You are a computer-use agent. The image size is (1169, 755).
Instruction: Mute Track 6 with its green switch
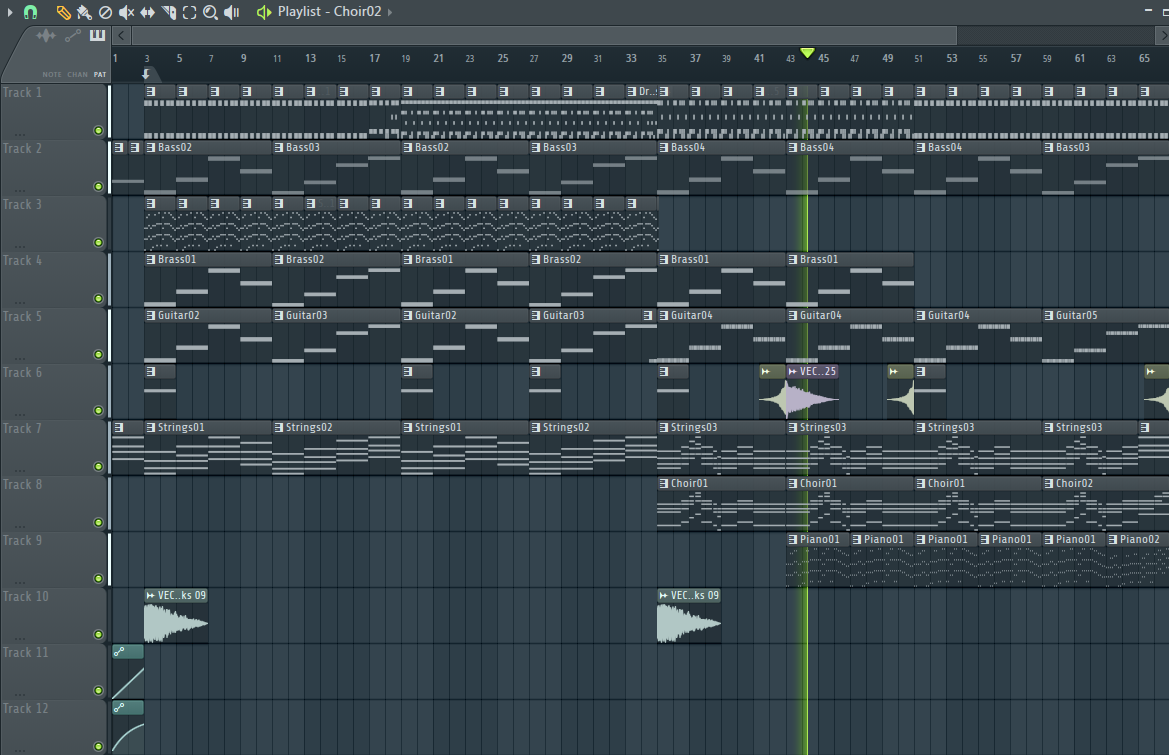click(x=98, y=410)
